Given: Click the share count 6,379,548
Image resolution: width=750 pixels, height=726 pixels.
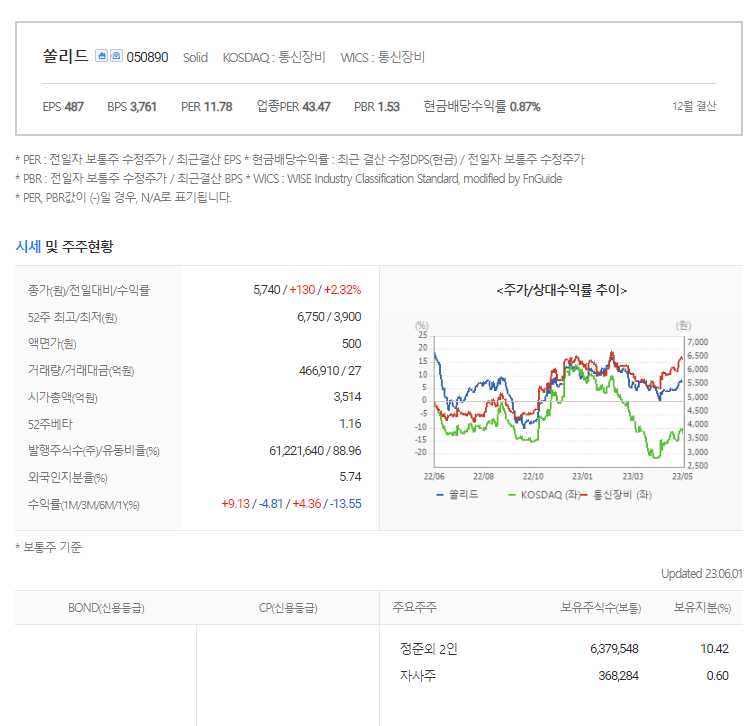Looking at the screenshot, I should [614, 649].
